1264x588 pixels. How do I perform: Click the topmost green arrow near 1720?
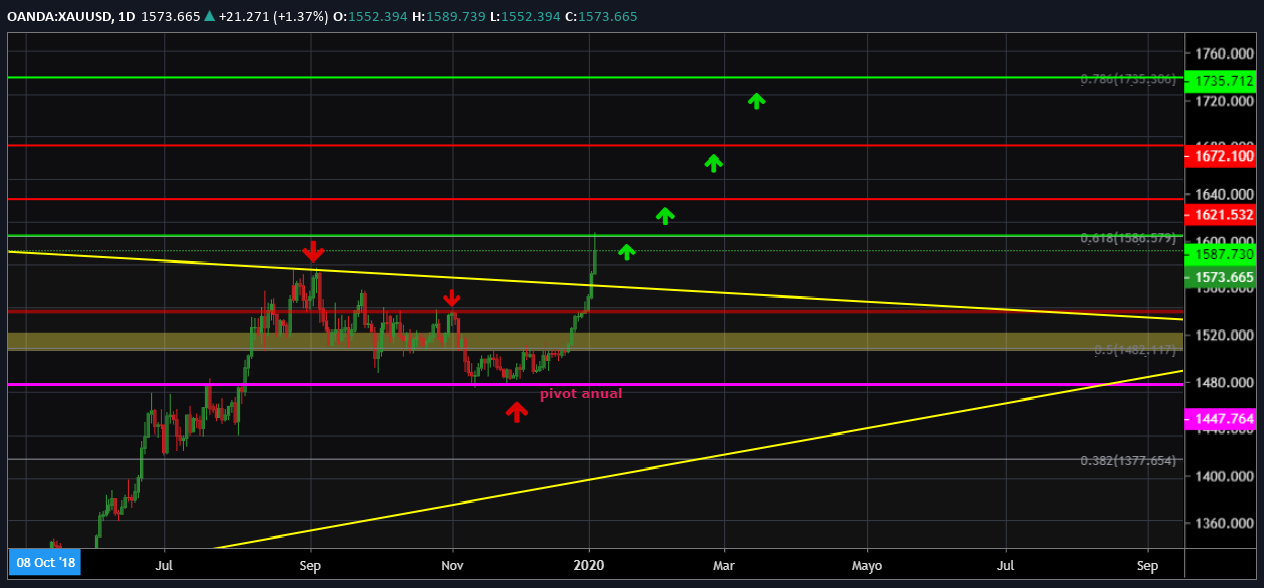click(x=757, y=99)
